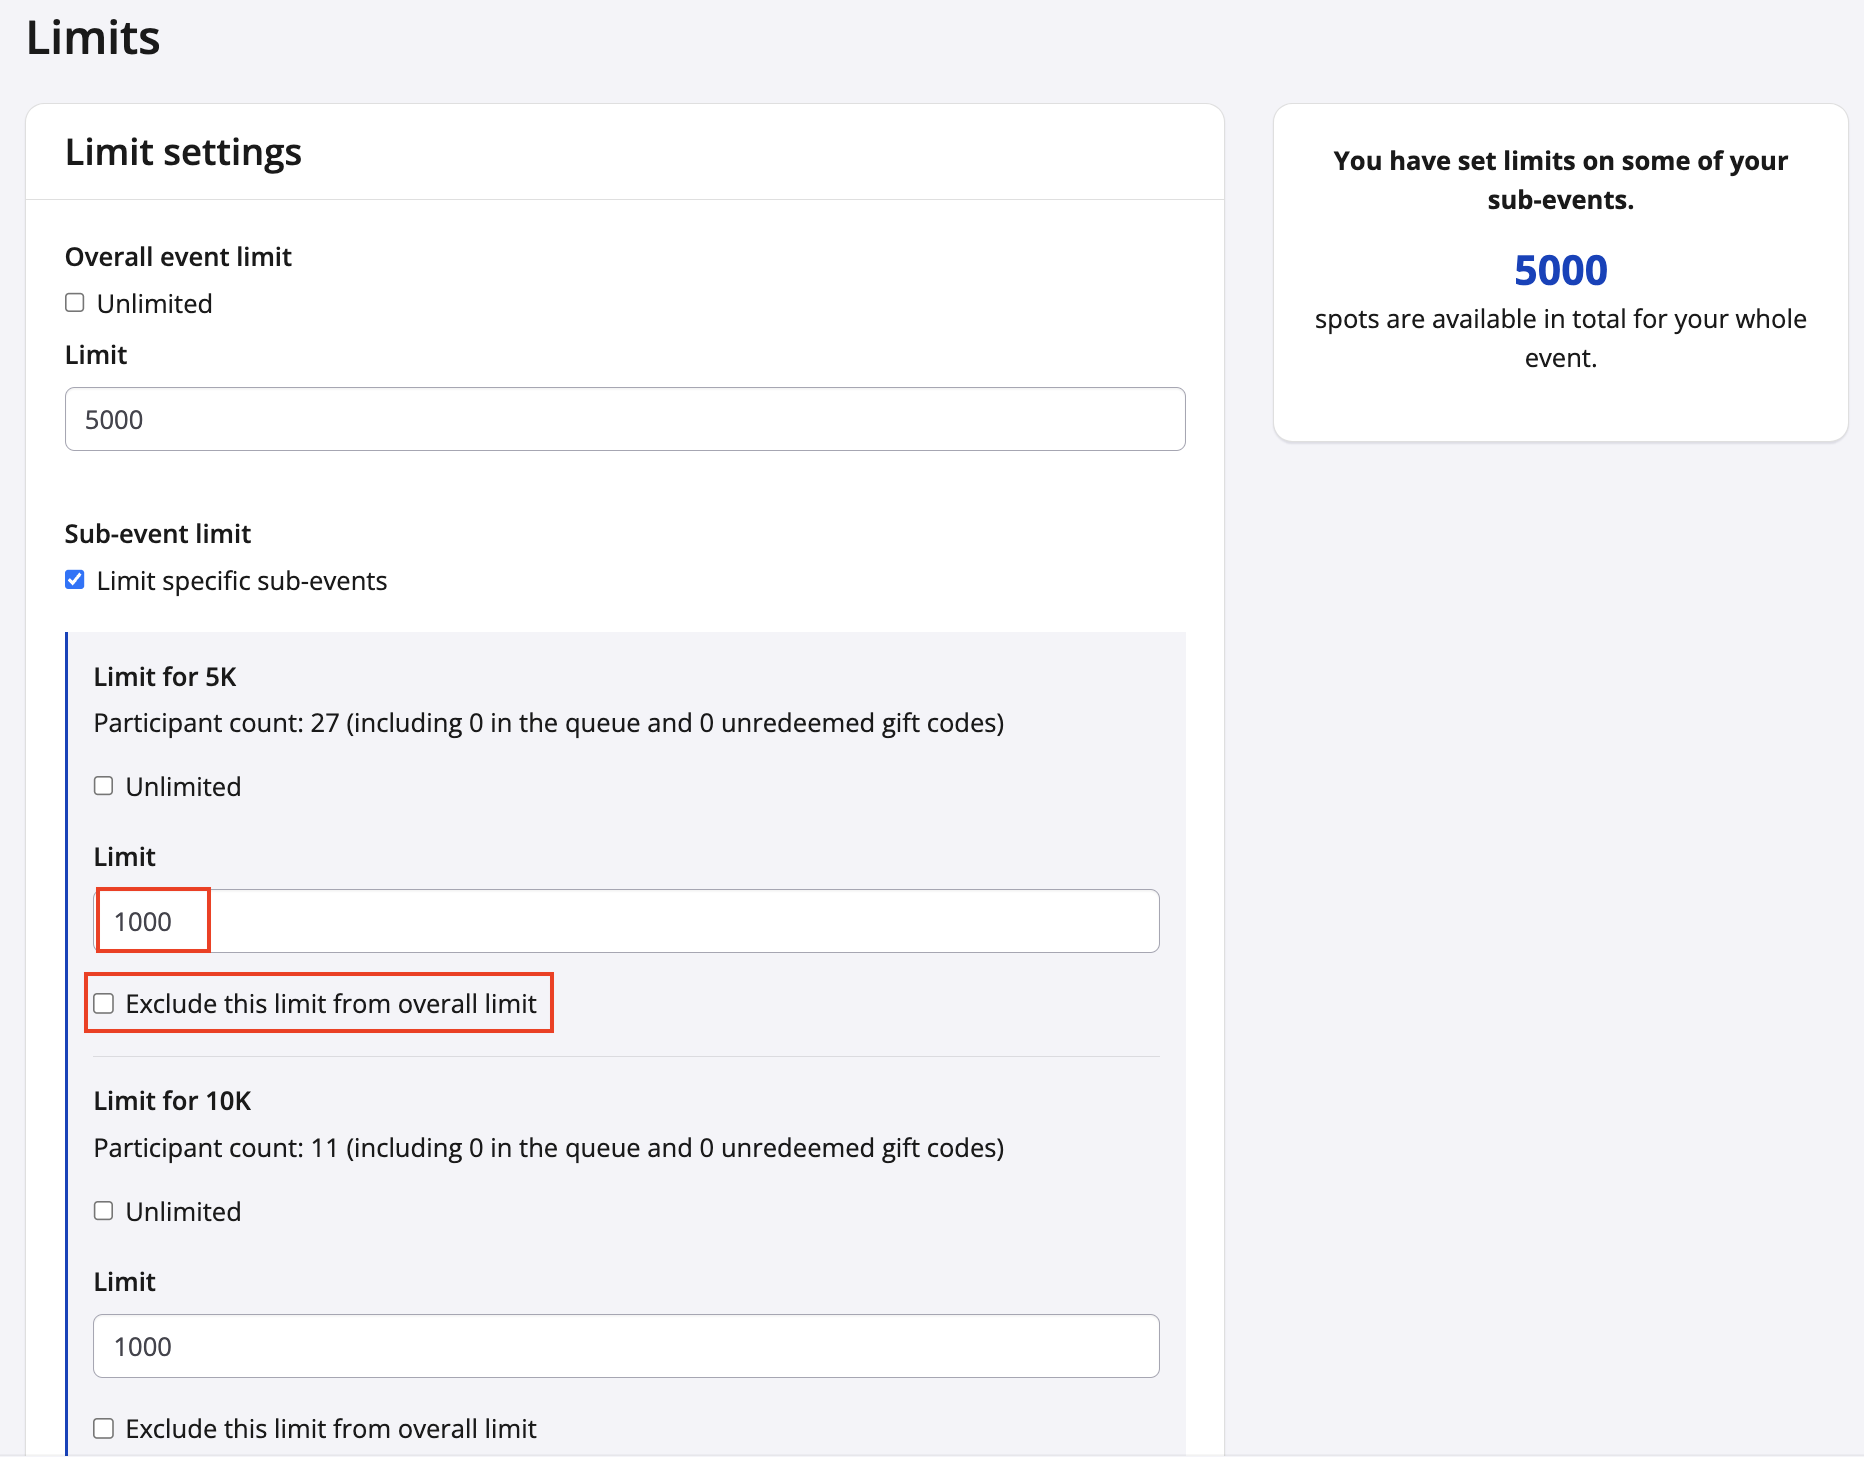Click the Limit settings panel heading
The image size is (1864, 1458).
coord(183,152)
